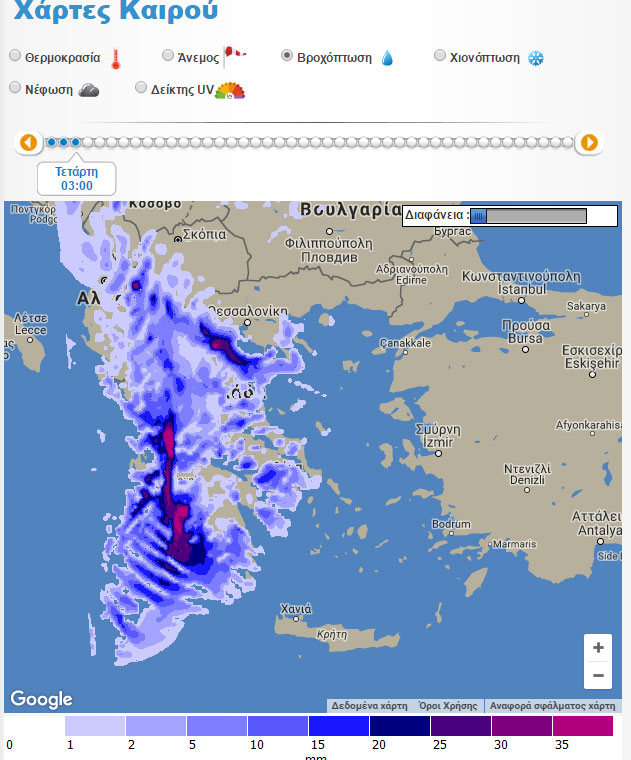Click the thermometer icon next to Θερμοκρασία

coord(116,58)
